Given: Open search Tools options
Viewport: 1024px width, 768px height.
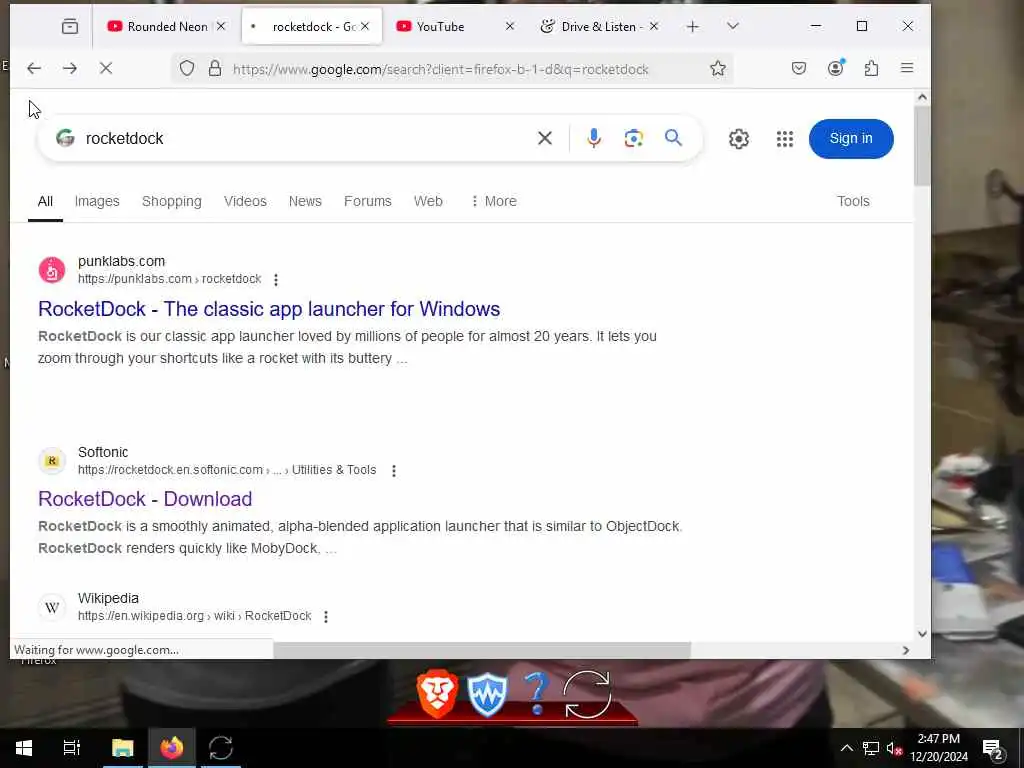Looking at the screenshot, I should 853,201.
